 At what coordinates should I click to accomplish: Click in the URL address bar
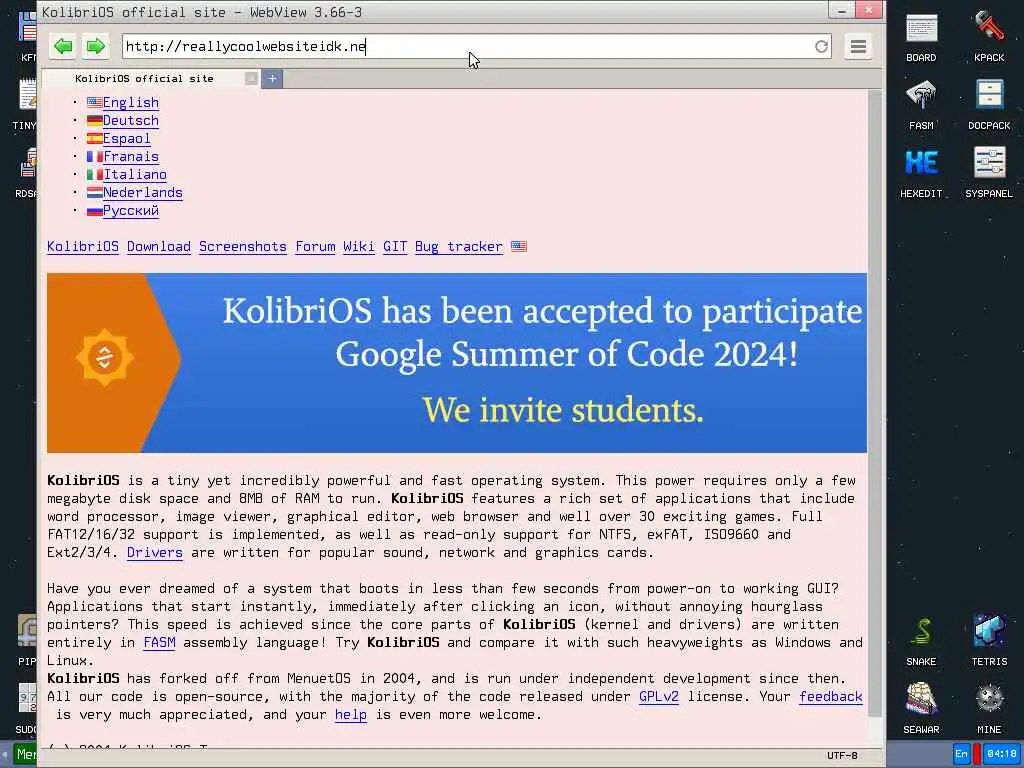(x=467, y=46)
